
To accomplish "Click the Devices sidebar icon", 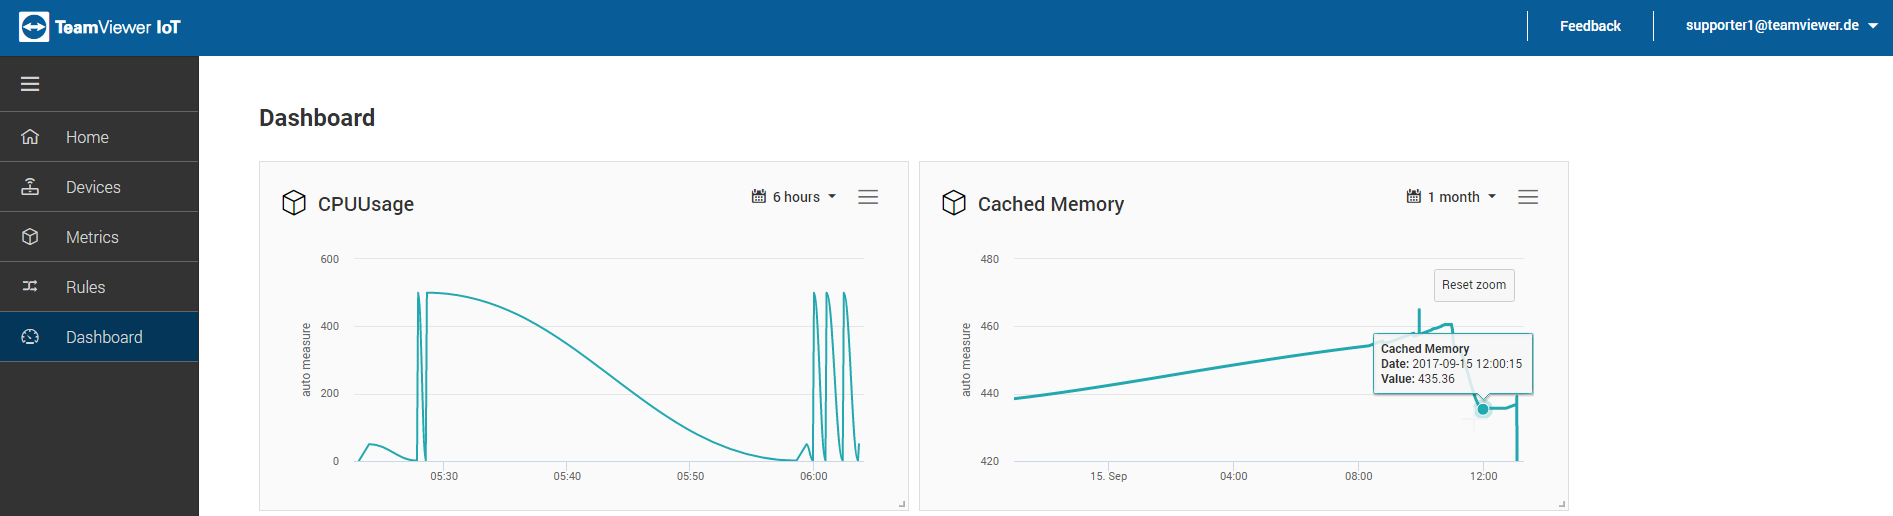I will click(x=30, y=187).
